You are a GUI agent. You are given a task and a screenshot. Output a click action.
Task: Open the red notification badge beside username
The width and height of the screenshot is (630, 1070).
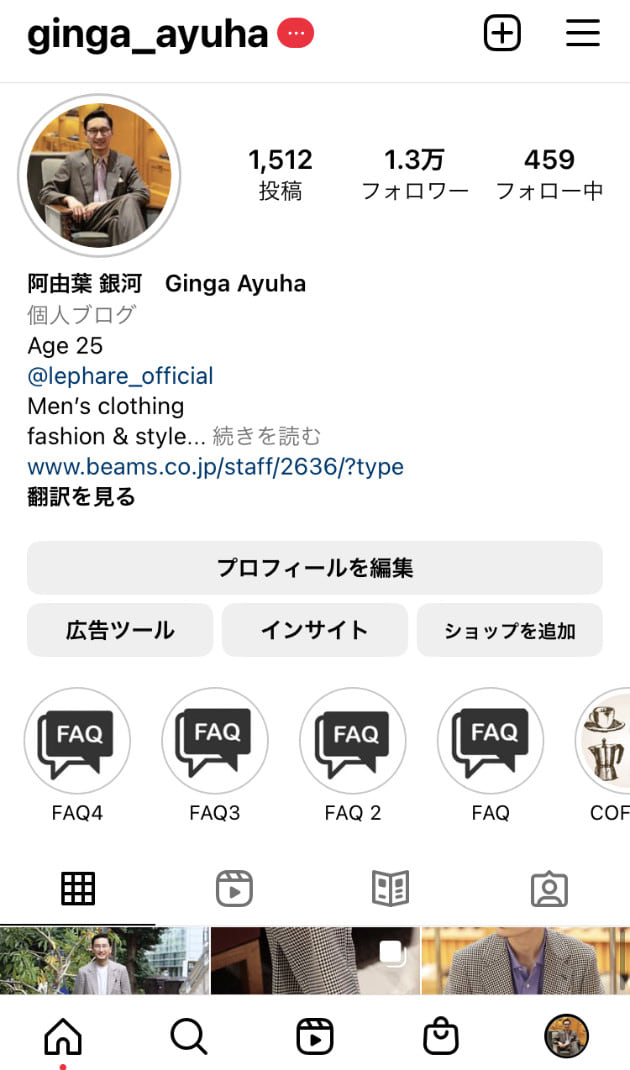coord(295,34)
